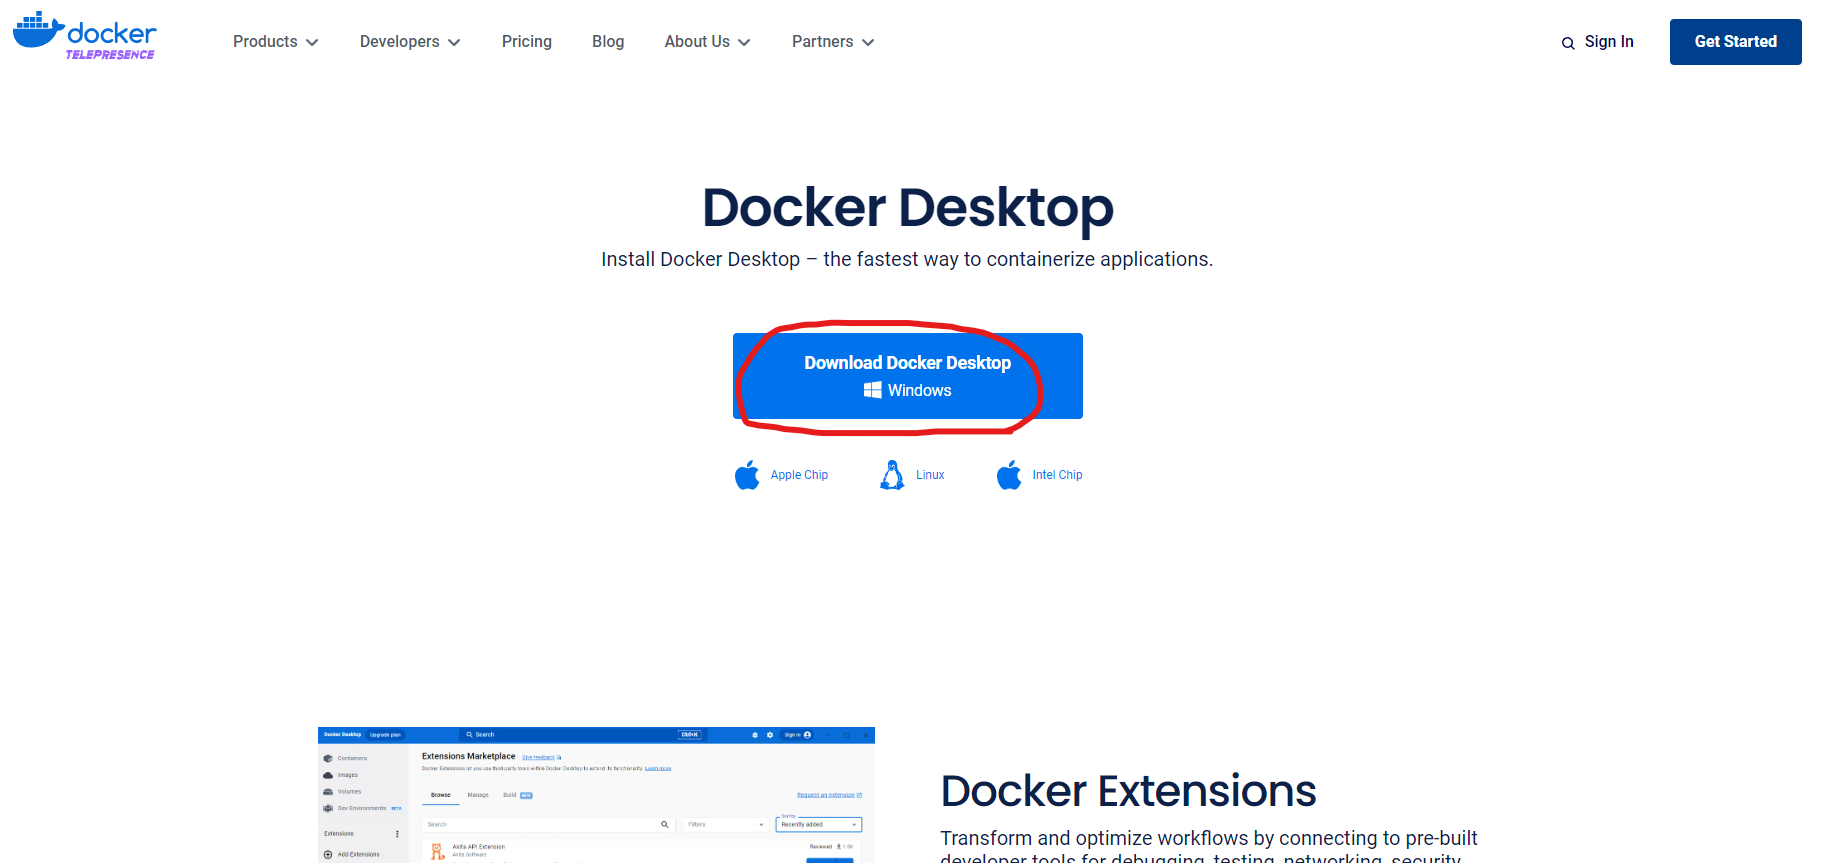This screenshot has height=863, width=1838.
Task: Open site search with the magnifier icon
Action: [1568, 43]
